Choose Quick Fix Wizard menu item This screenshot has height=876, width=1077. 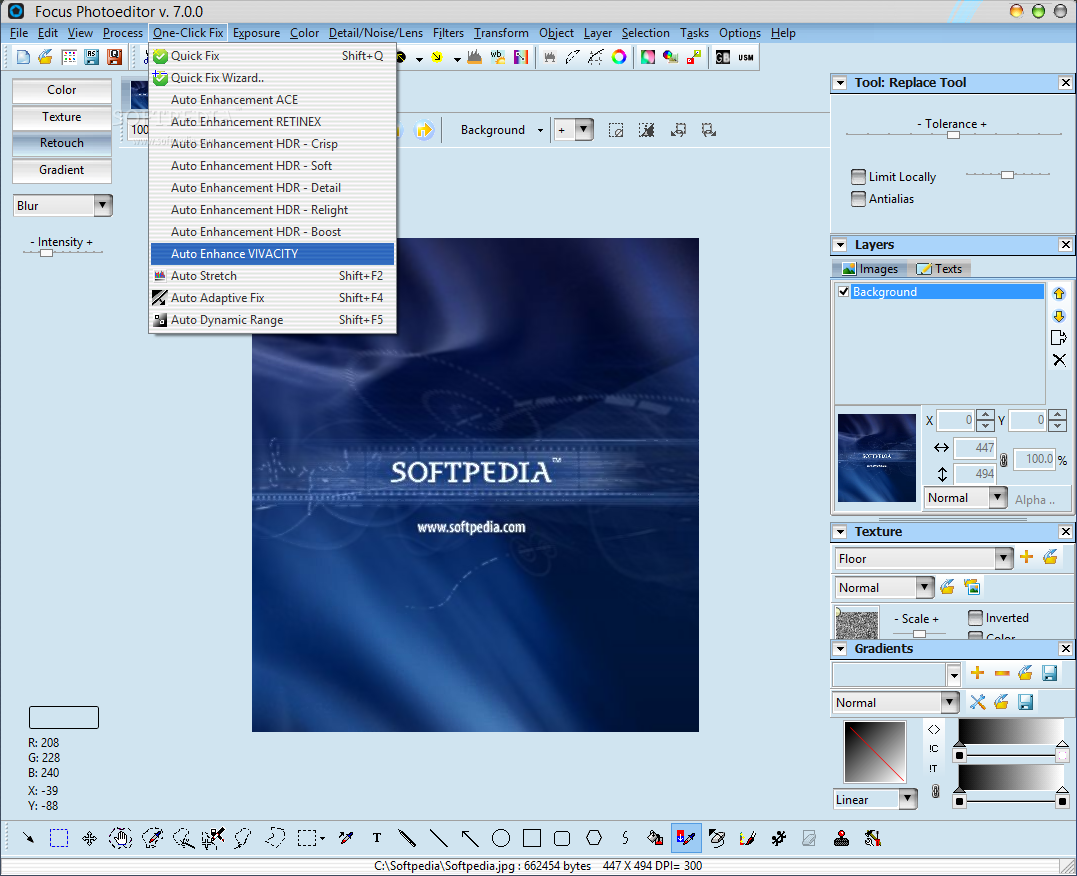click(x=272, y=78)
